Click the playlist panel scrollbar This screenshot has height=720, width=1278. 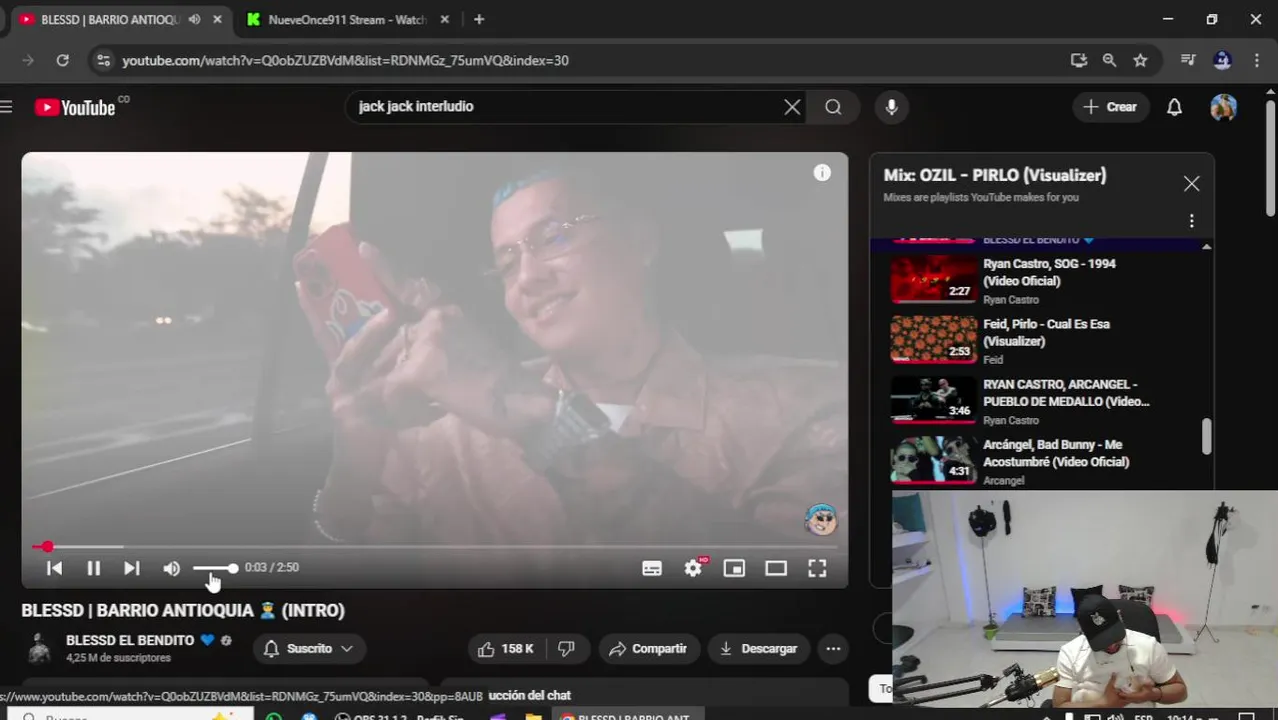click(x=1206, y=436)
